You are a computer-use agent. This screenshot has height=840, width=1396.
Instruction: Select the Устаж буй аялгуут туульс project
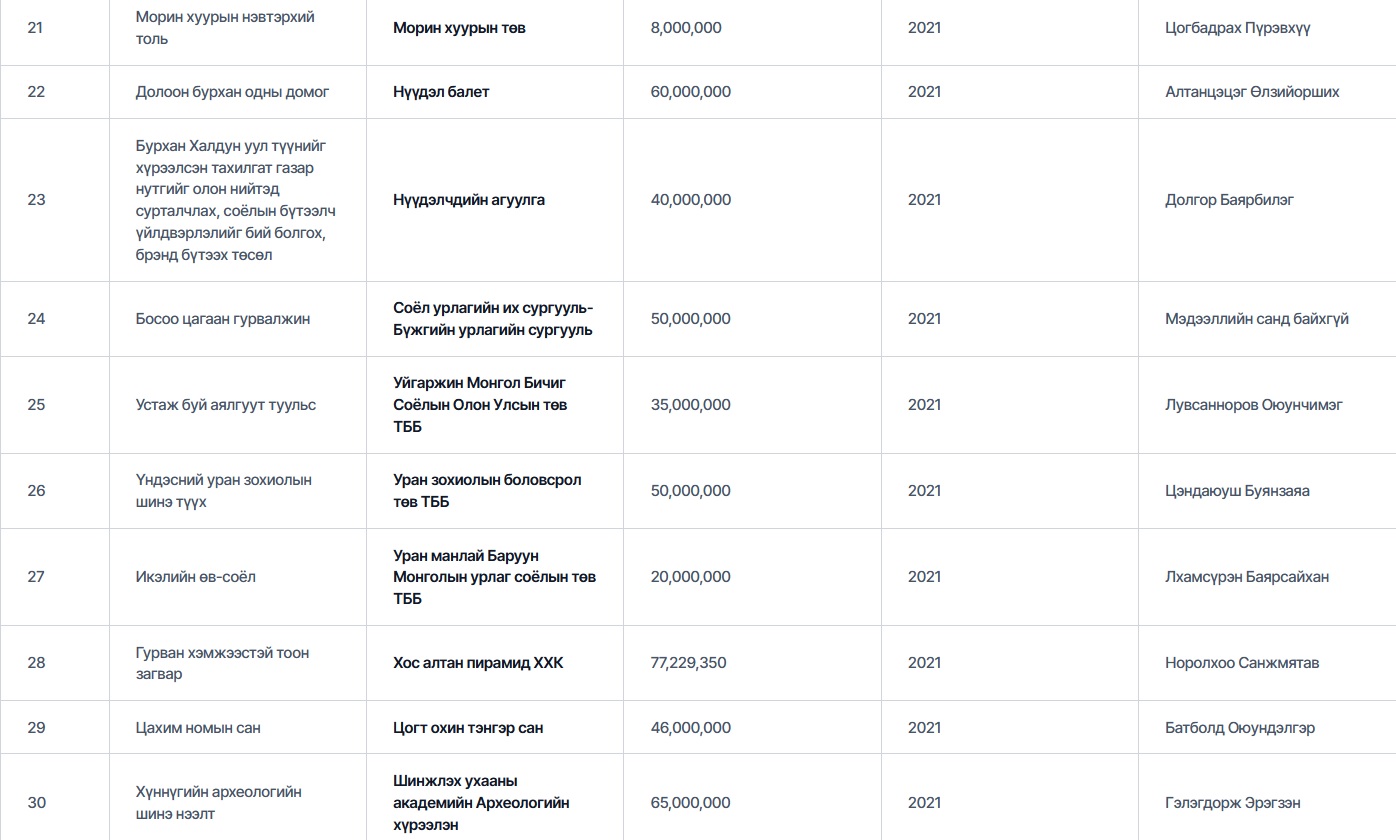[x=226, y=405]
